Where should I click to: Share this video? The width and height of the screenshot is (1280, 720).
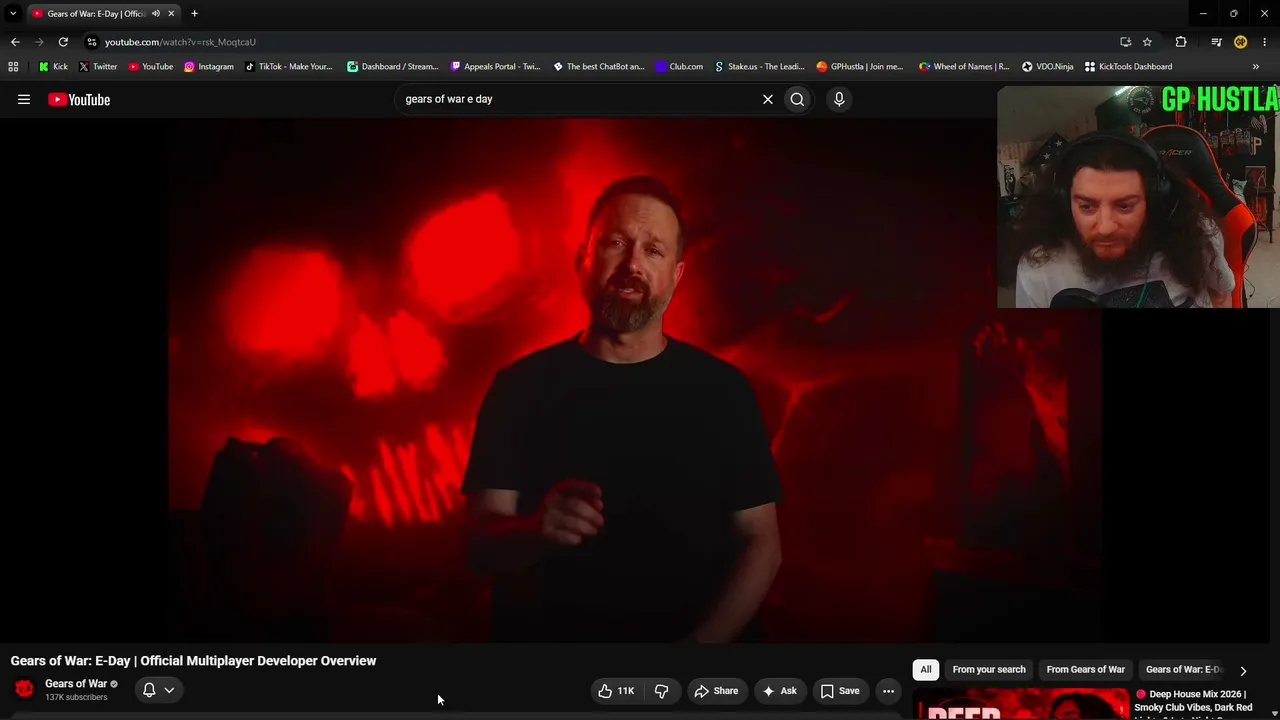(716, 691)
